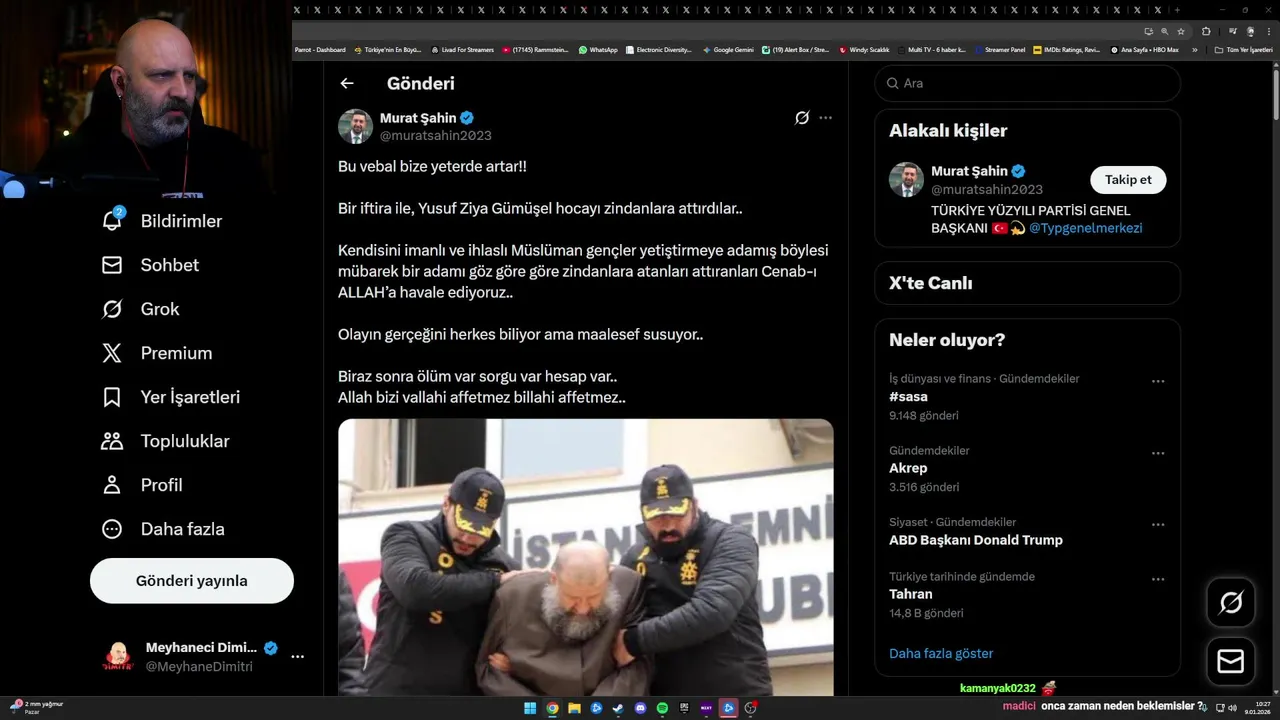Viewport: 1280px width, 720px height.
Task: Open File Explorer from the taskbar
Action: point(574,708)
